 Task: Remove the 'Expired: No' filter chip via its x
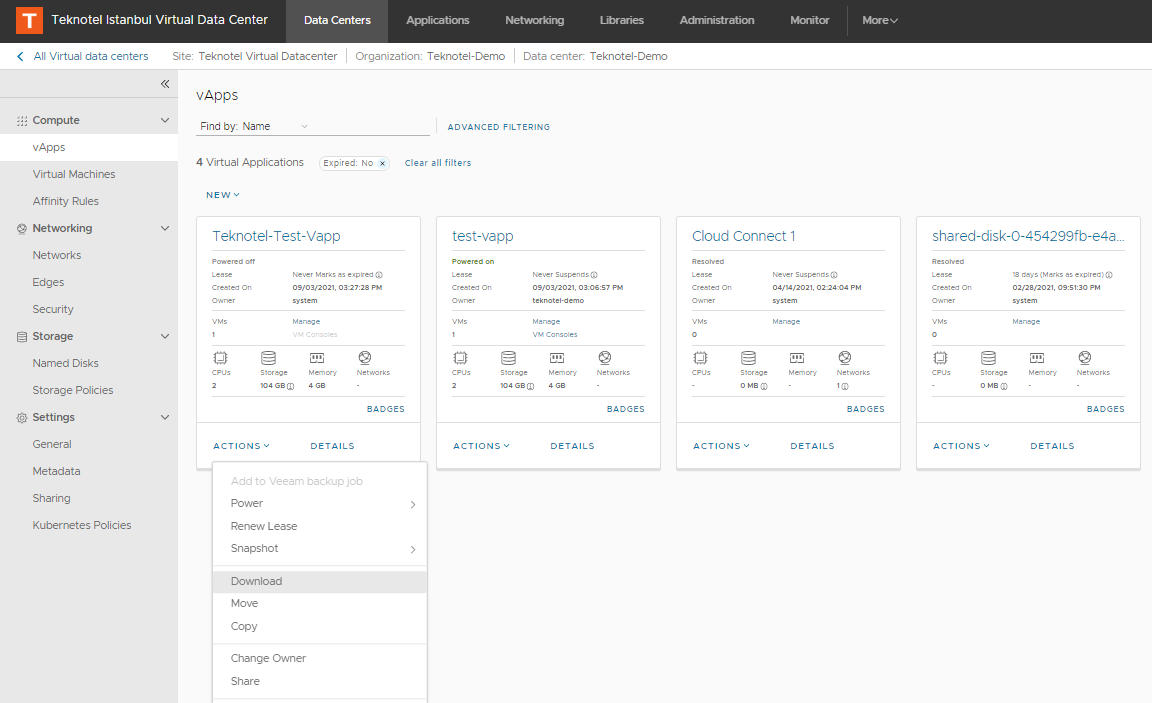[x=382, y=163]
